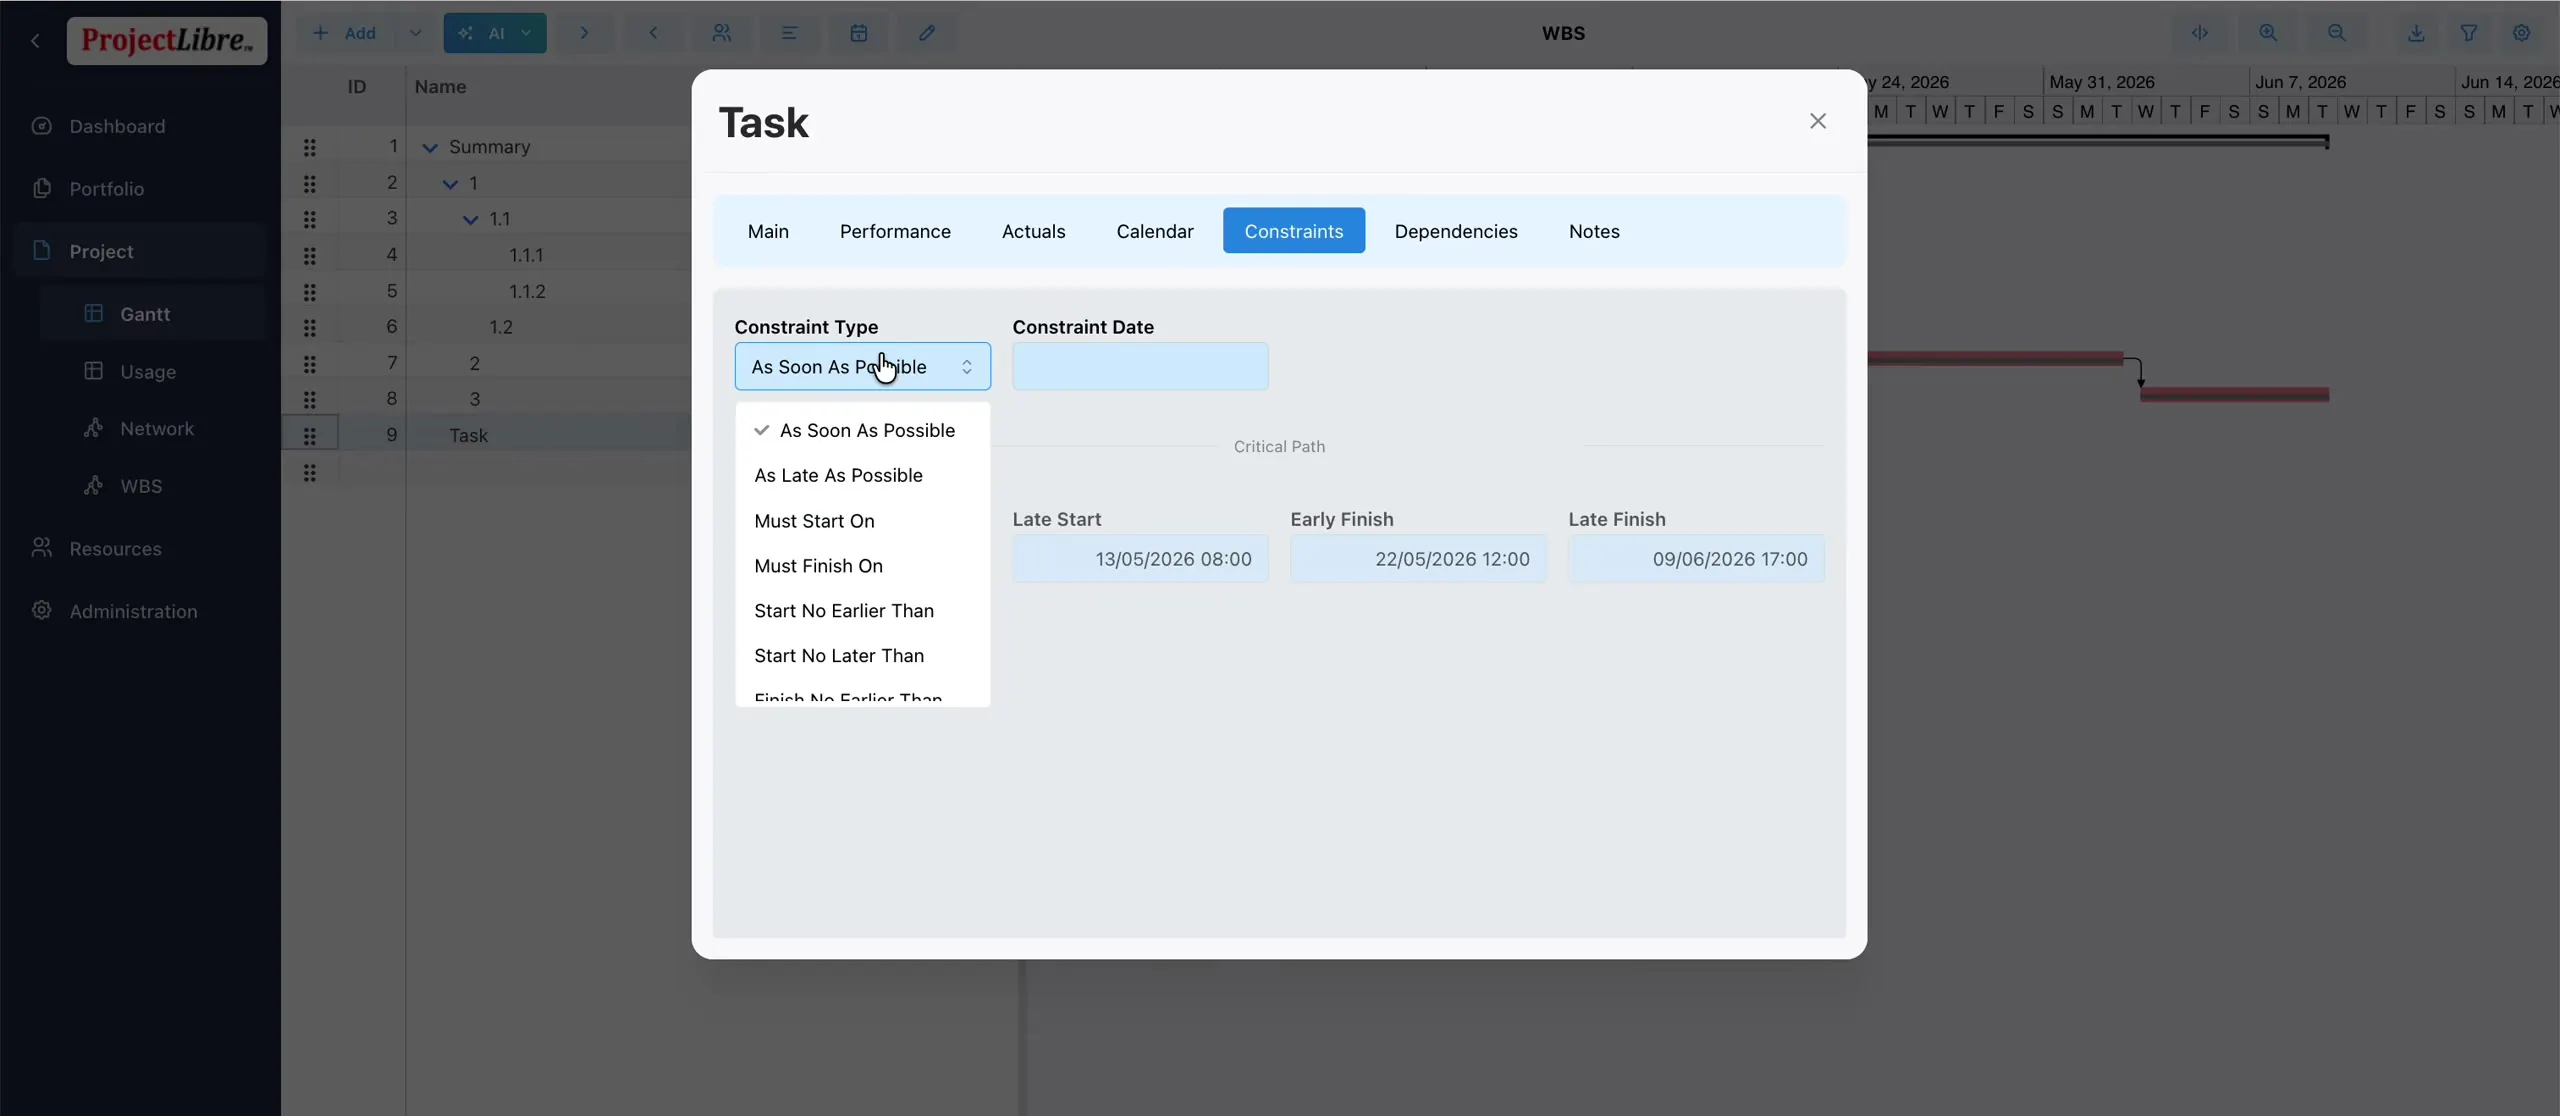Close the Task dialog

click(1818, 121)
